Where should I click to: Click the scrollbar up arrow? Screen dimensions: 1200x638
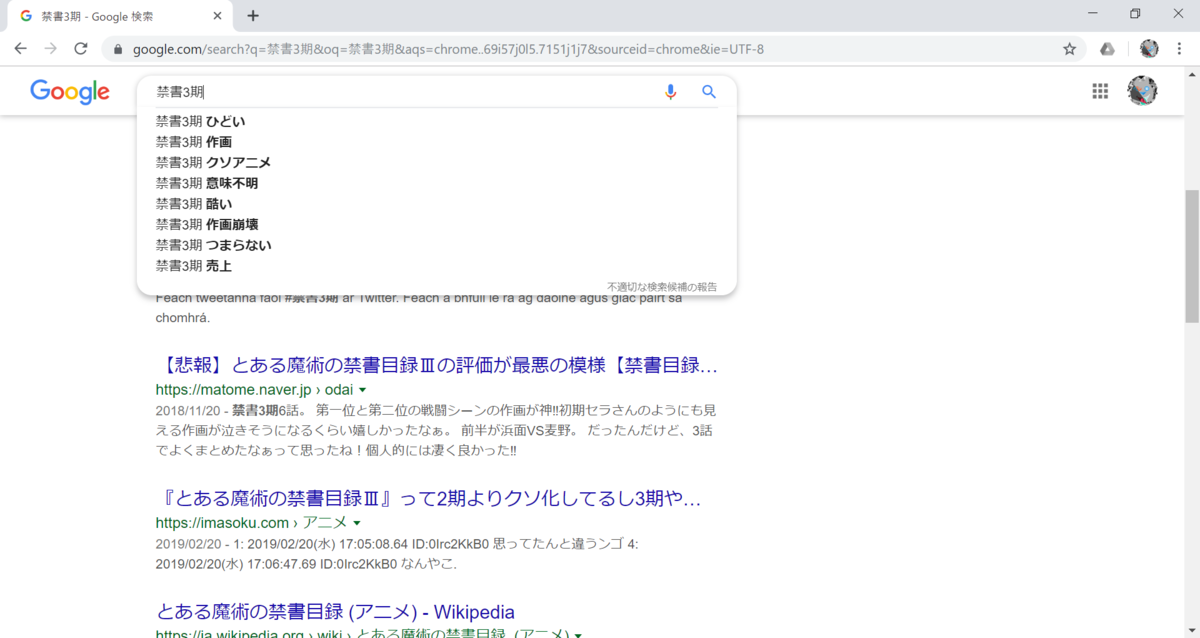(1191, 77)
